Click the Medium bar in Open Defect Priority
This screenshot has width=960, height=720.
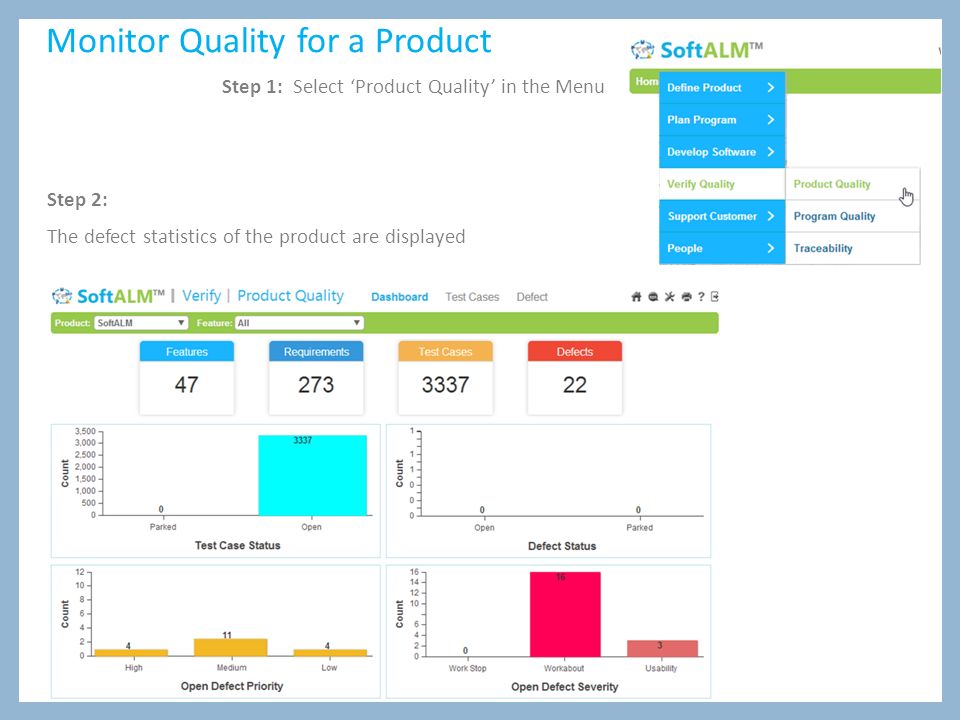click(x=230, y=648)
